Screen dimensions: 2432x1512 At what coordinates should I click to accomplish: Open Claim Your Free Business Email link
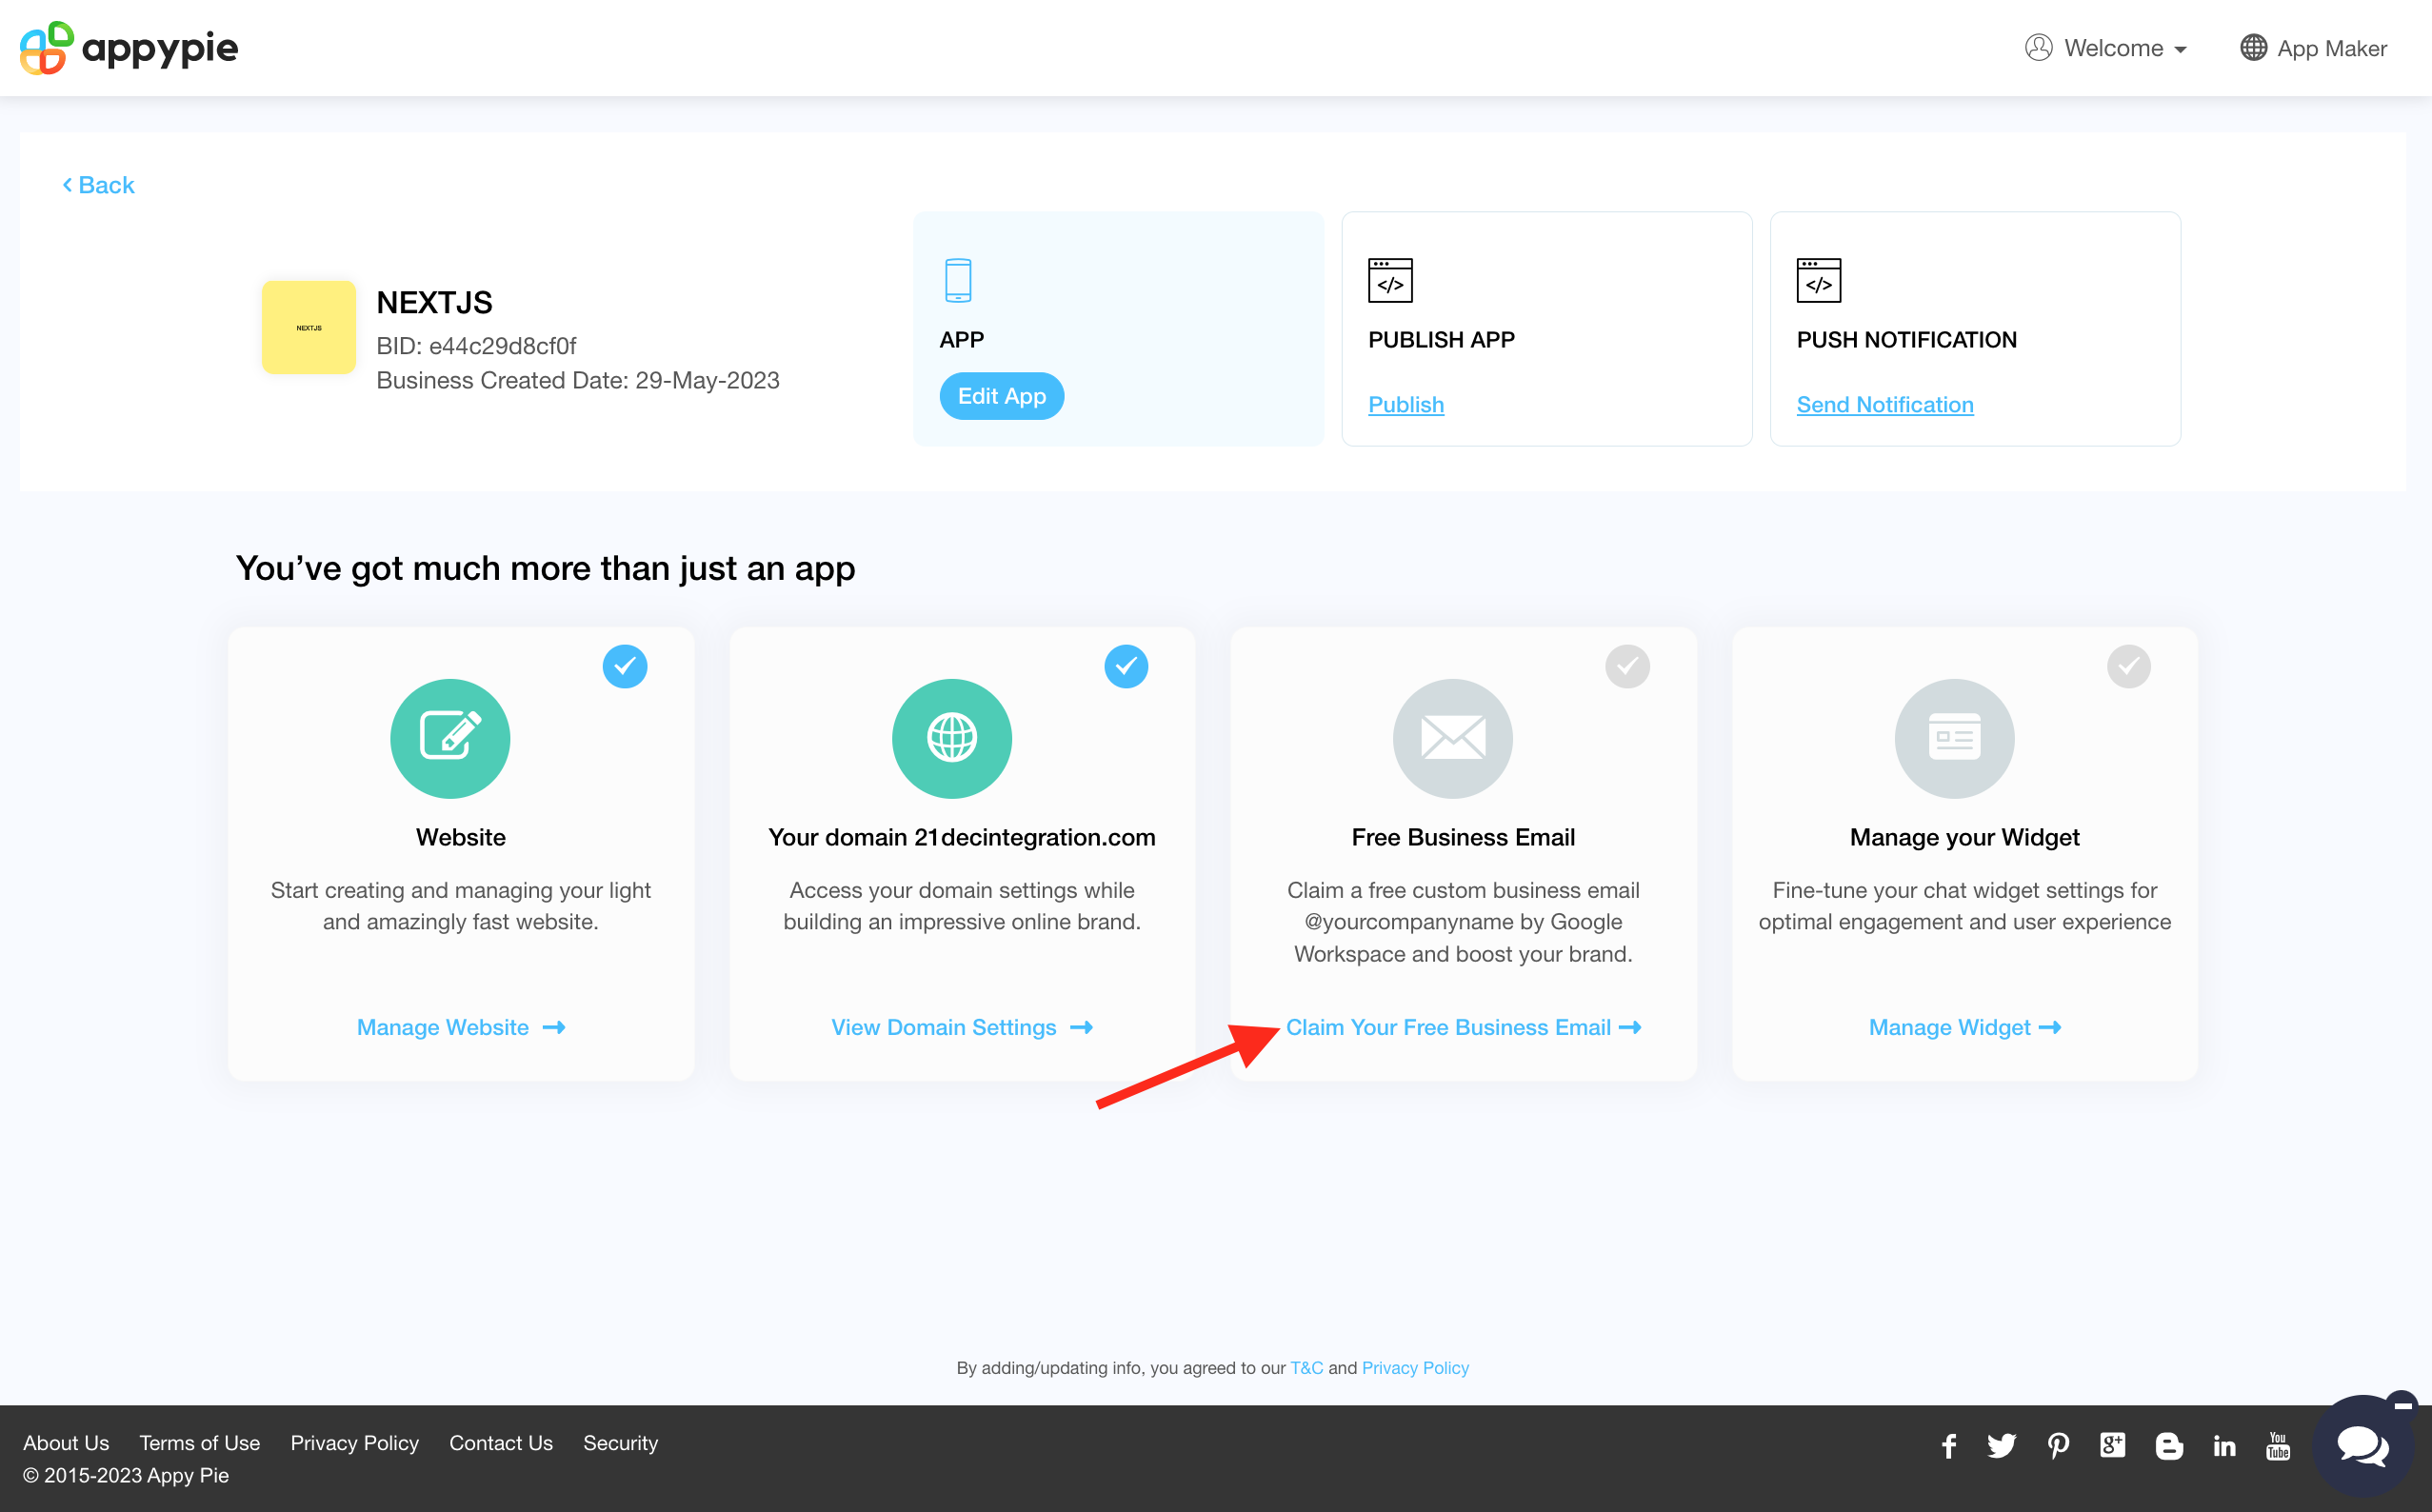click(x=1464, y=1028)
